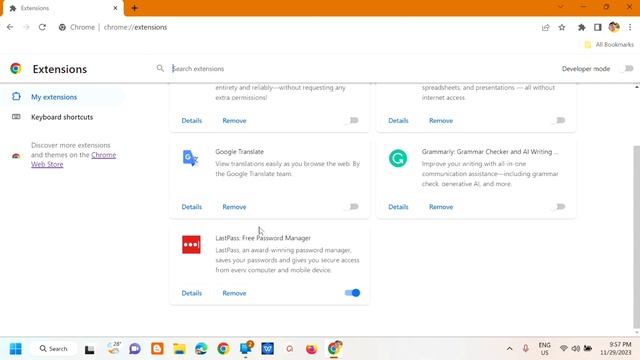Open the weather widget on taskbar
This screenshot has width=640, height=360.
click(113, 348)
